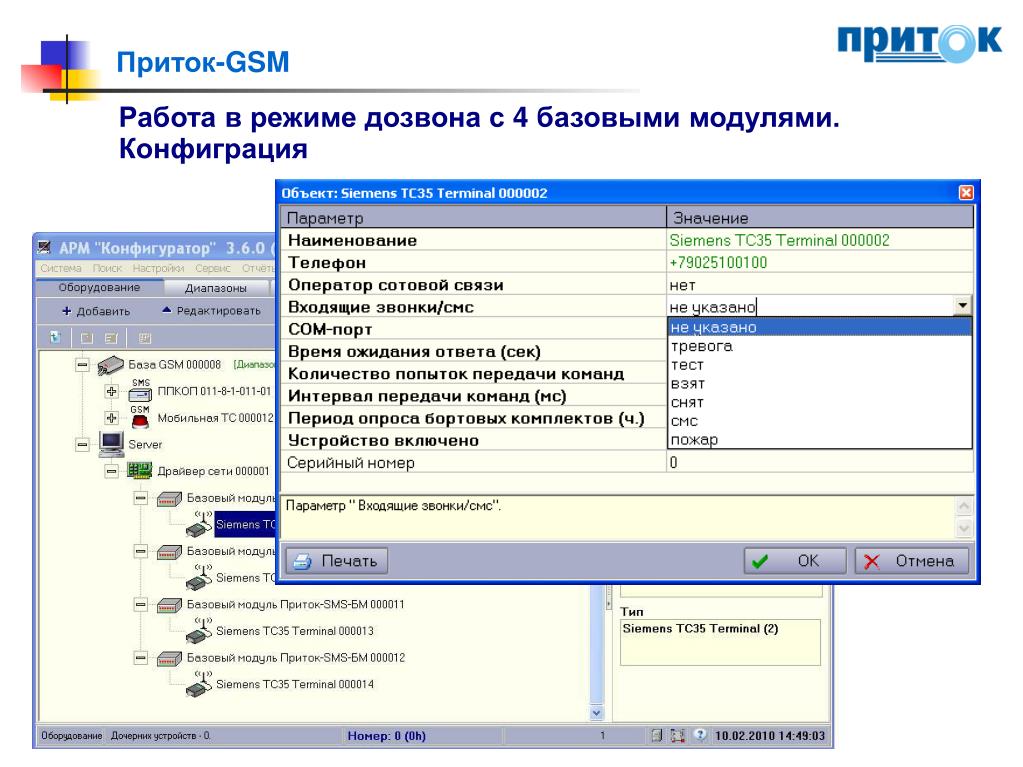Viewport: 1023px width, 767px height.
Task: Select the ППКОП SMS device icon
Action: [x=140, y=391]
